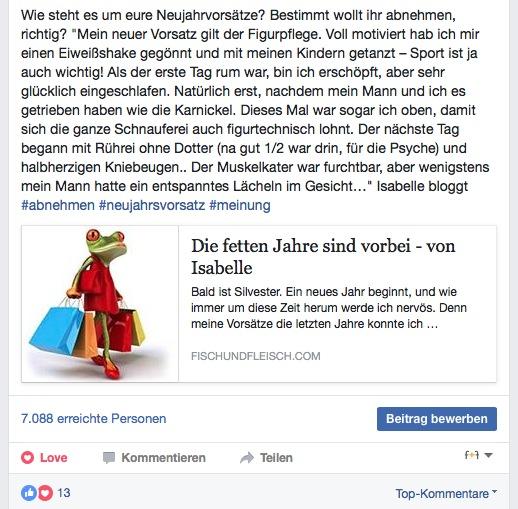Click the Beitrag bewerben button
Viewport: 518px width, 509px height.
437,419
